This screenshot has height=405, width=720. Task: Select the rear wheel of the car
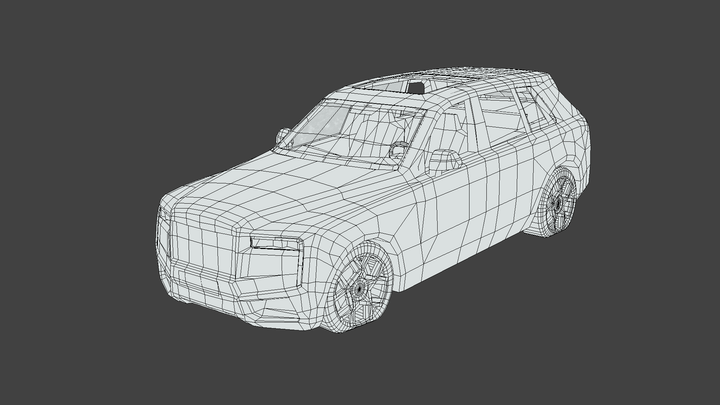557,203
